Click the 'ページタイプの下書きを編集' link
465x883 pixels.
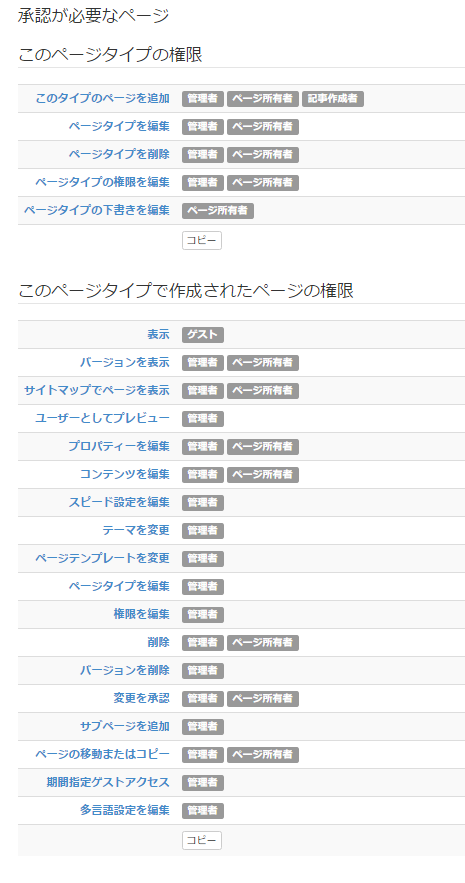[96, 211]
